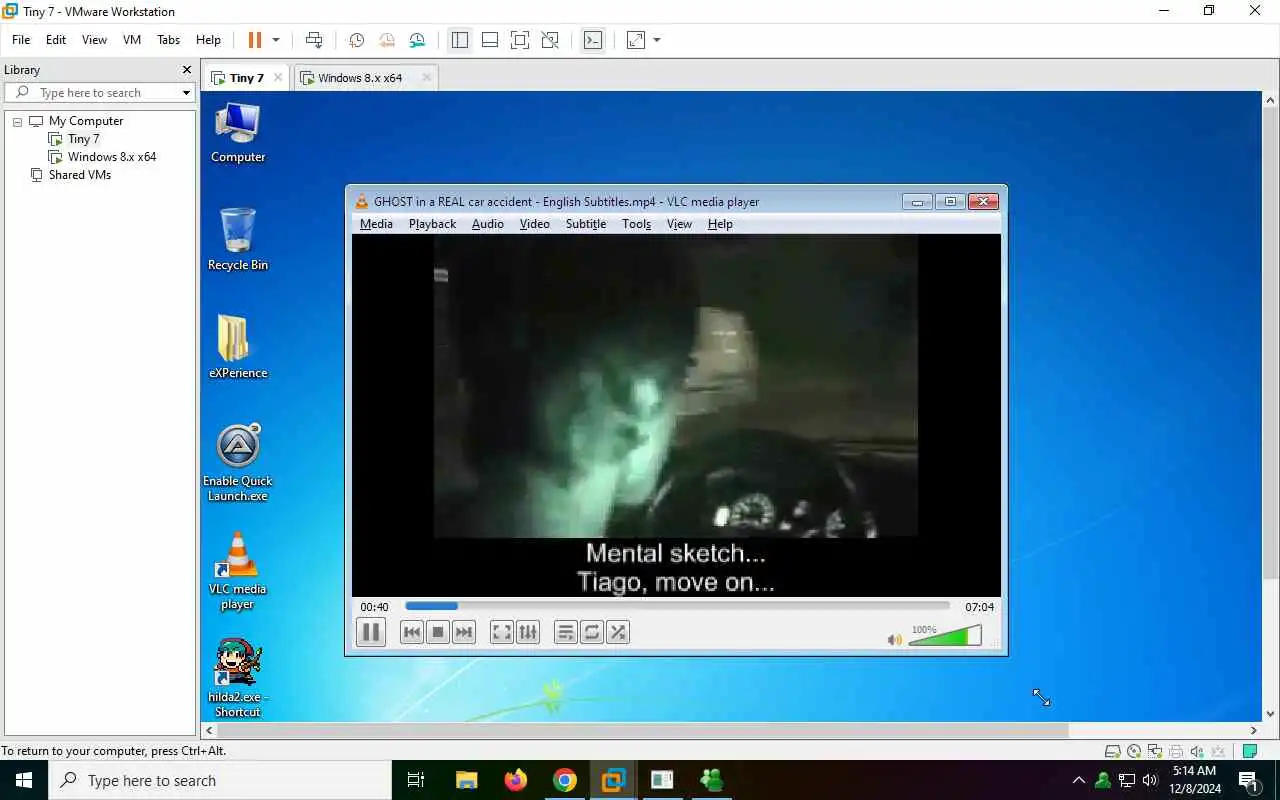Screen dimensions: 1280x800
Task: Click the stretch guest display icon
Action: (636, 40)
